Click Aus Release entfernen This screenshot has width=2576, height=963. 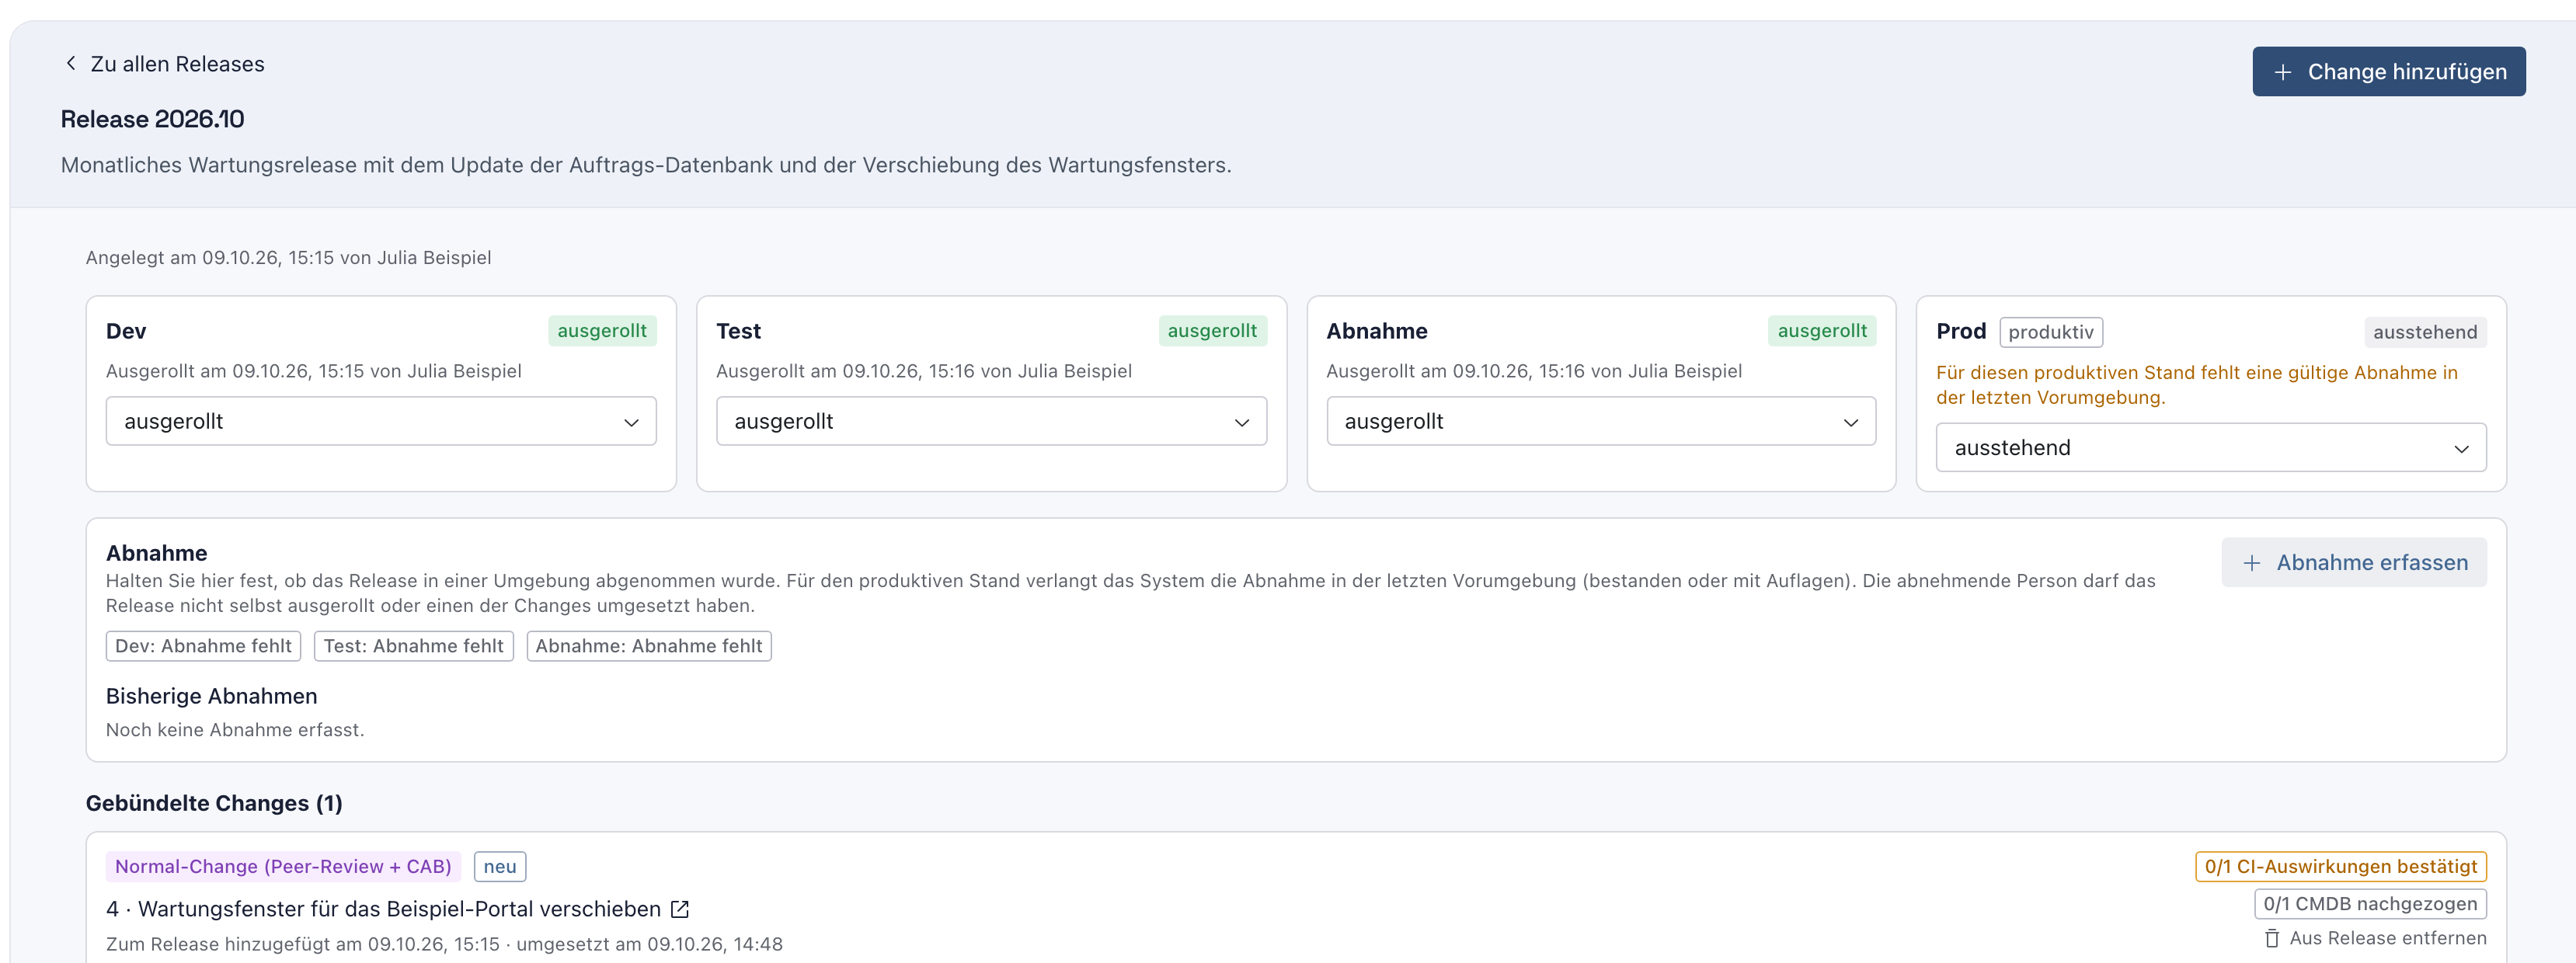2376,938
